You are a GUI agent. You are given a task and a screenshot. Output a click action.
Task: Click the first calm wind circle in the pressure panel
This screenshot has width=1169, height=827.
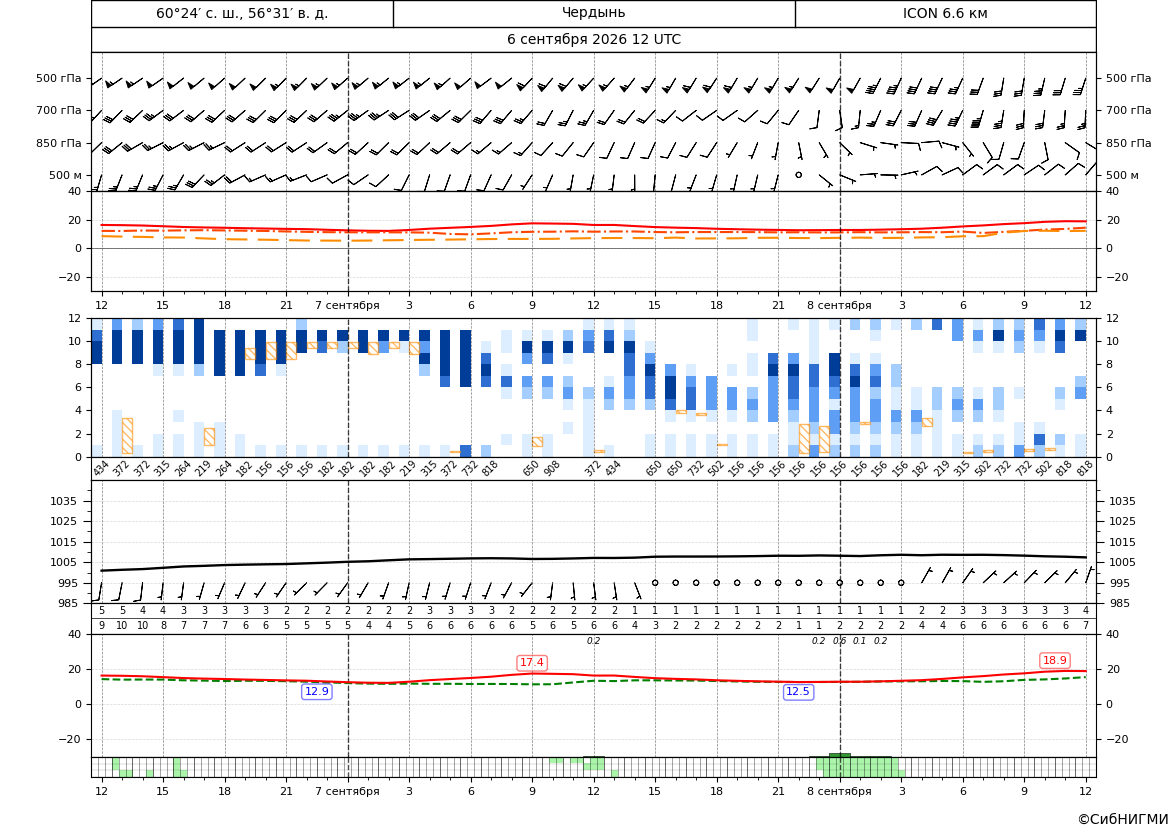tap(655, 582)
